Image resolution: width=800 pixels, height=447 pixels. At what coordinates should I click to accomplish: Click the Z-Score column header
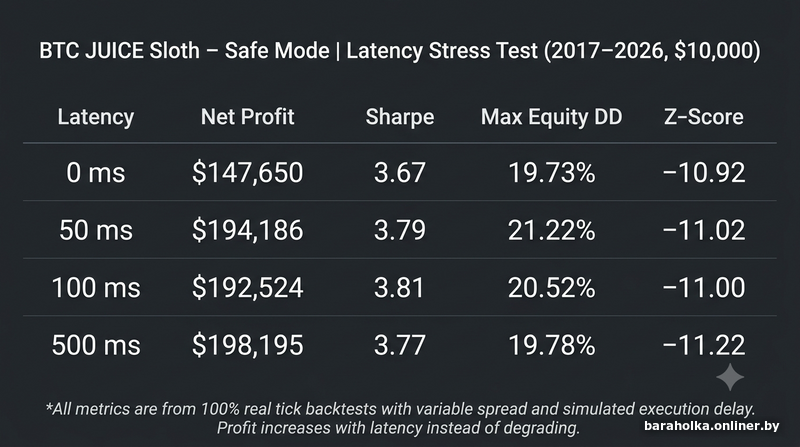pyautogui.click(x=704, y=117)
